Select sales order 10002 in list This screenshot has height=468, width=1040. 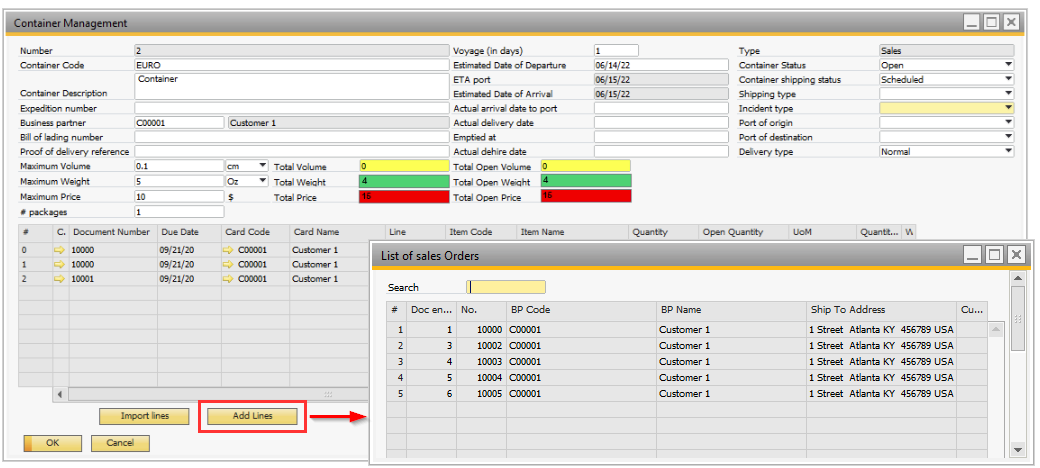[686, 345]
